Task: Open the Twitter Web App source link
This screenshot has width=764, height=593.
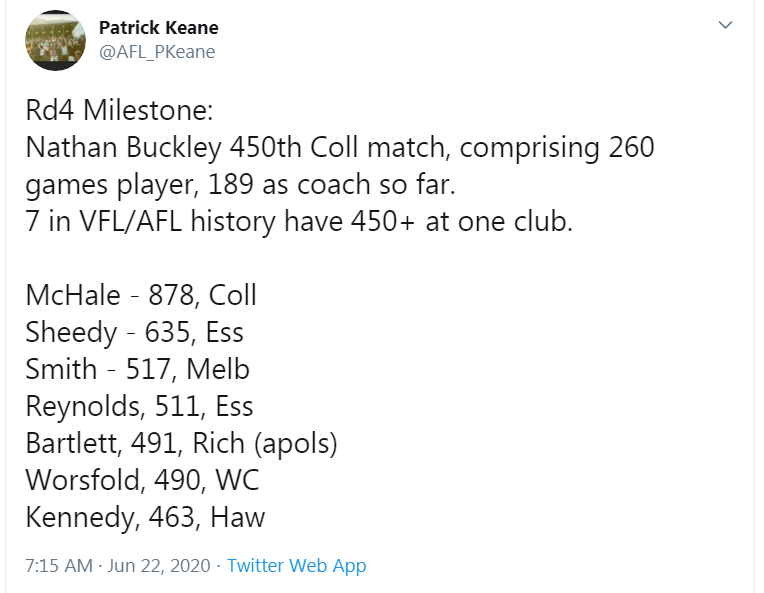Action: (x=296, y=566)
